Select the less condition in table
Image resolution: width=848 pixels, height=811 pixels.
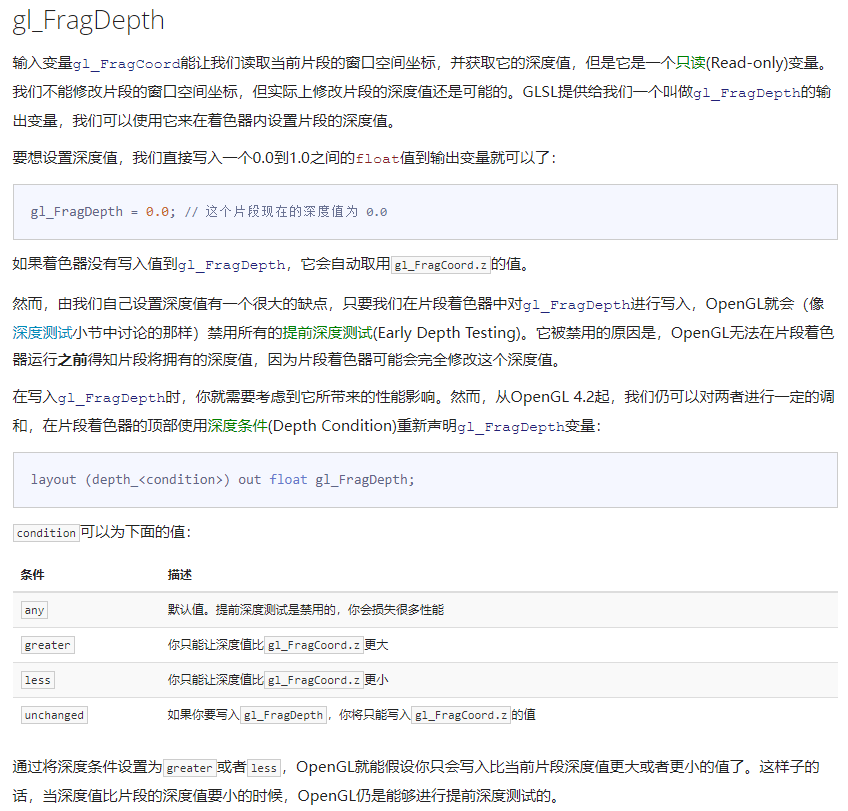point(37,679)
